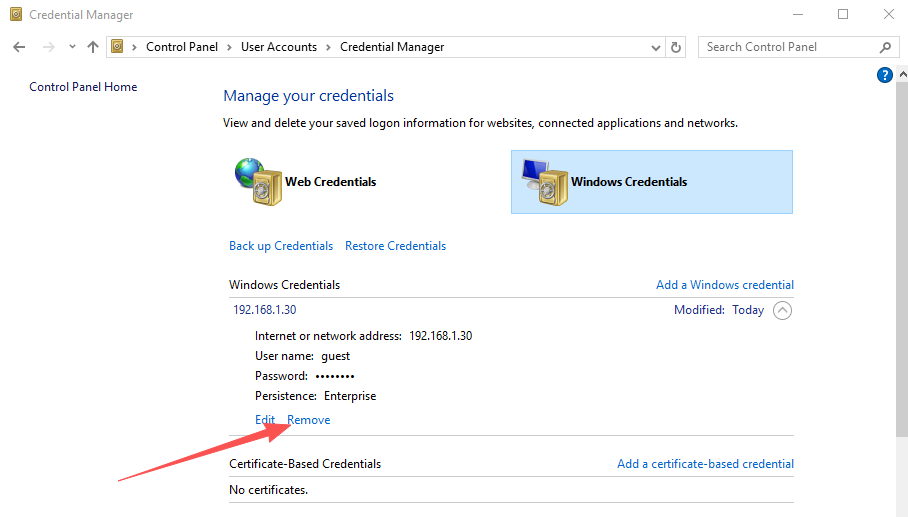The height and width of the screenshot is (517, 908).
Task: Select User Accounts in the breadcrumb
Action: coord(279,47)
